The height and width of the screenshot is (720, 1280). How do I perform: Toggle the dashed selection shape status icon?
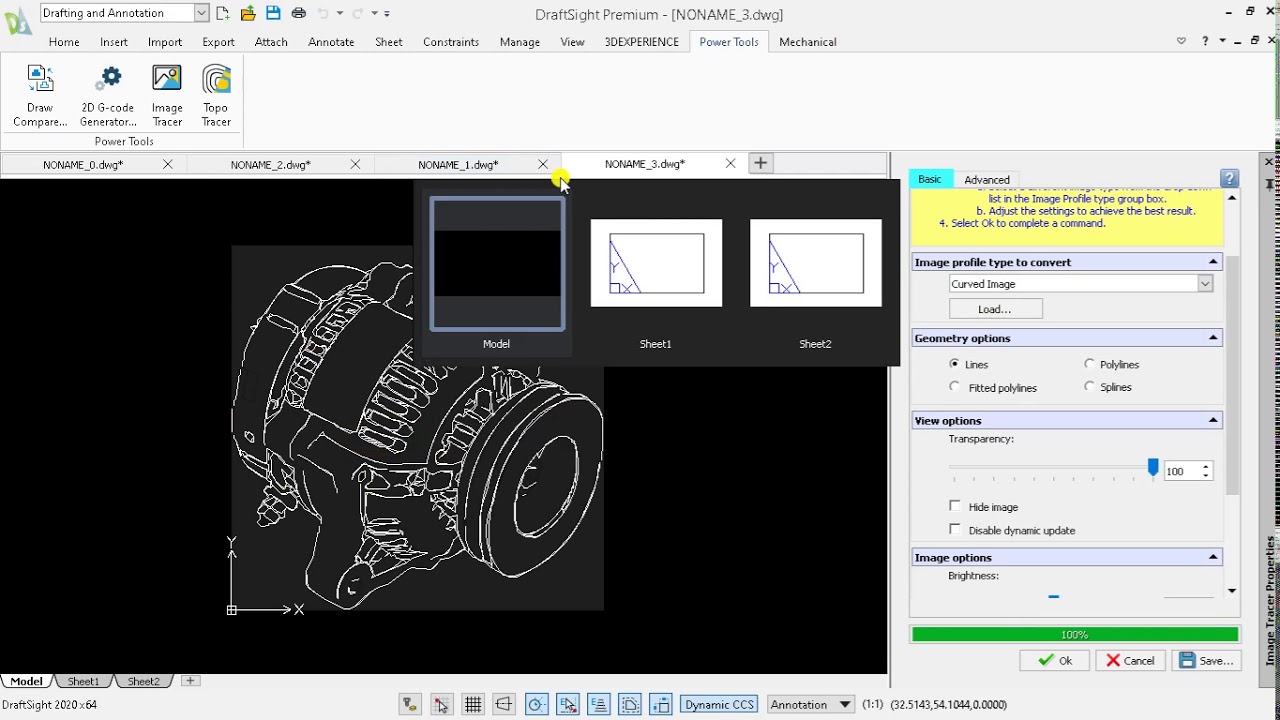(629, 705)
